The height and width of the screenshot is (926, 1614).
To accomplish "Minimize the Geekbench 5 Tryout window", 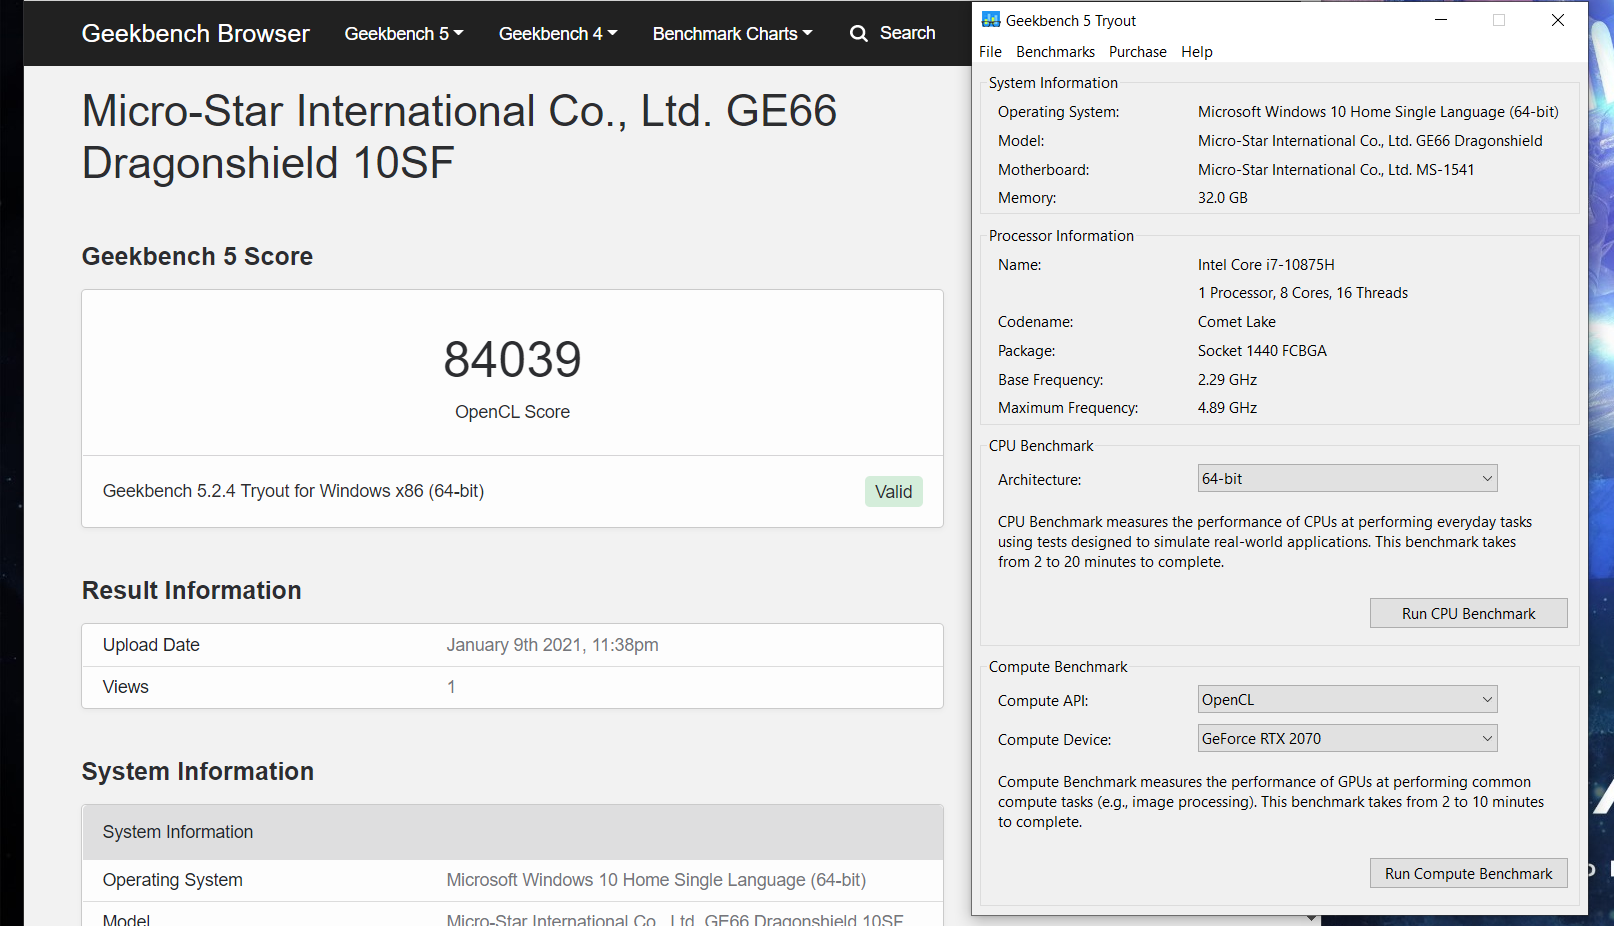I will (1441, 20).
